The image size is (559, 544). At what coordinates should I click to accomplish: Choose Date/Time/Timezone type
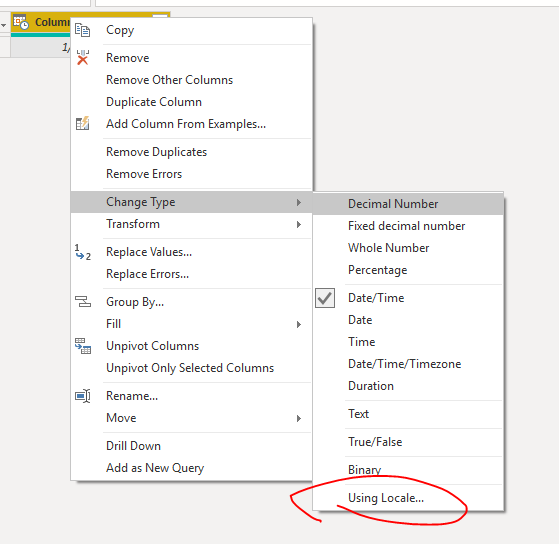click(x=408, y=364)
